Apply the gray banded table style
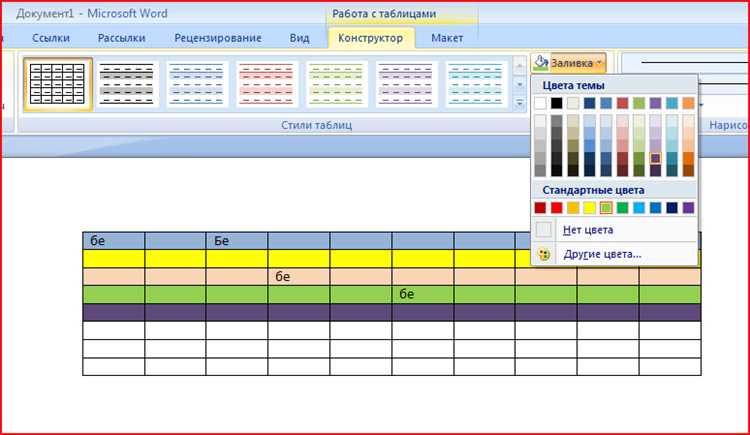 click(x=126, y=84)
